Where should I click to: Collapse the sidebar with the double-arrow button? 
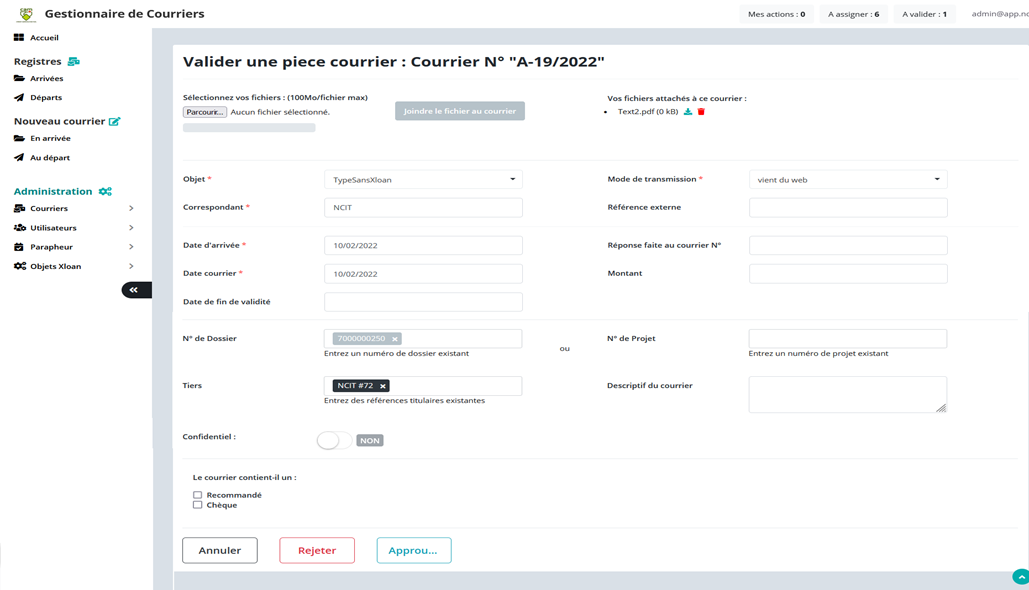[x=135, y=290]
